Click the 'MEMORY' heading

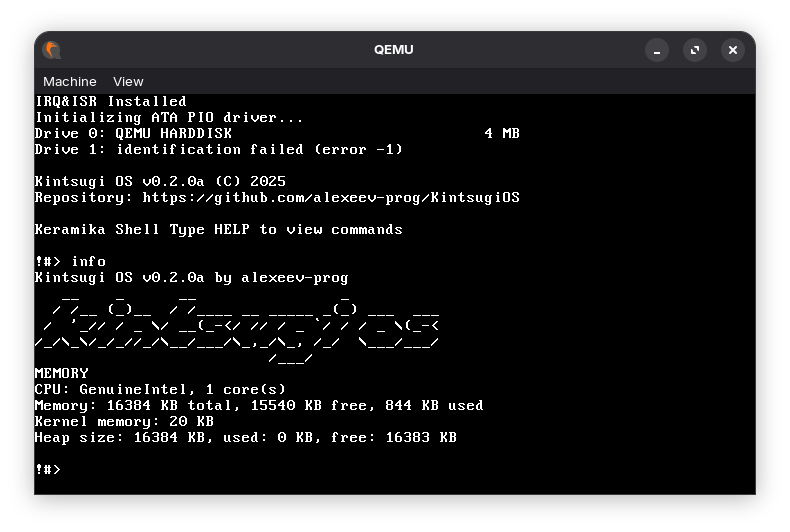pyautogui.click(x=61, y=373)
